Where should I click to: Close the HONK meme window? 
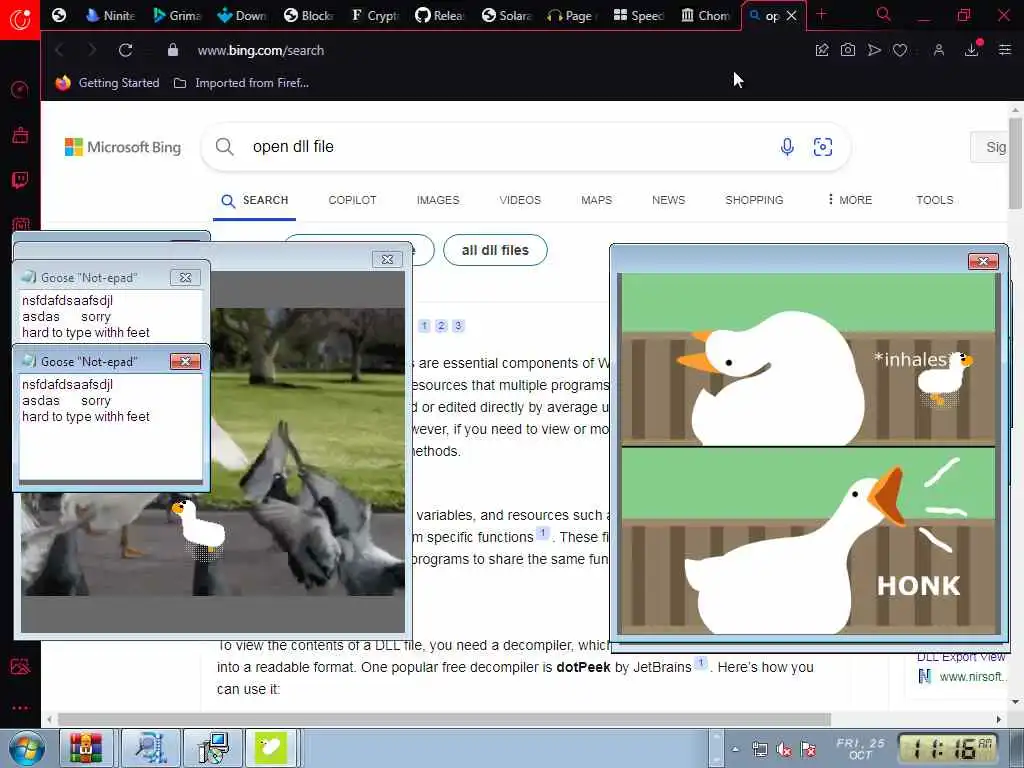click(x=983, y=261)
